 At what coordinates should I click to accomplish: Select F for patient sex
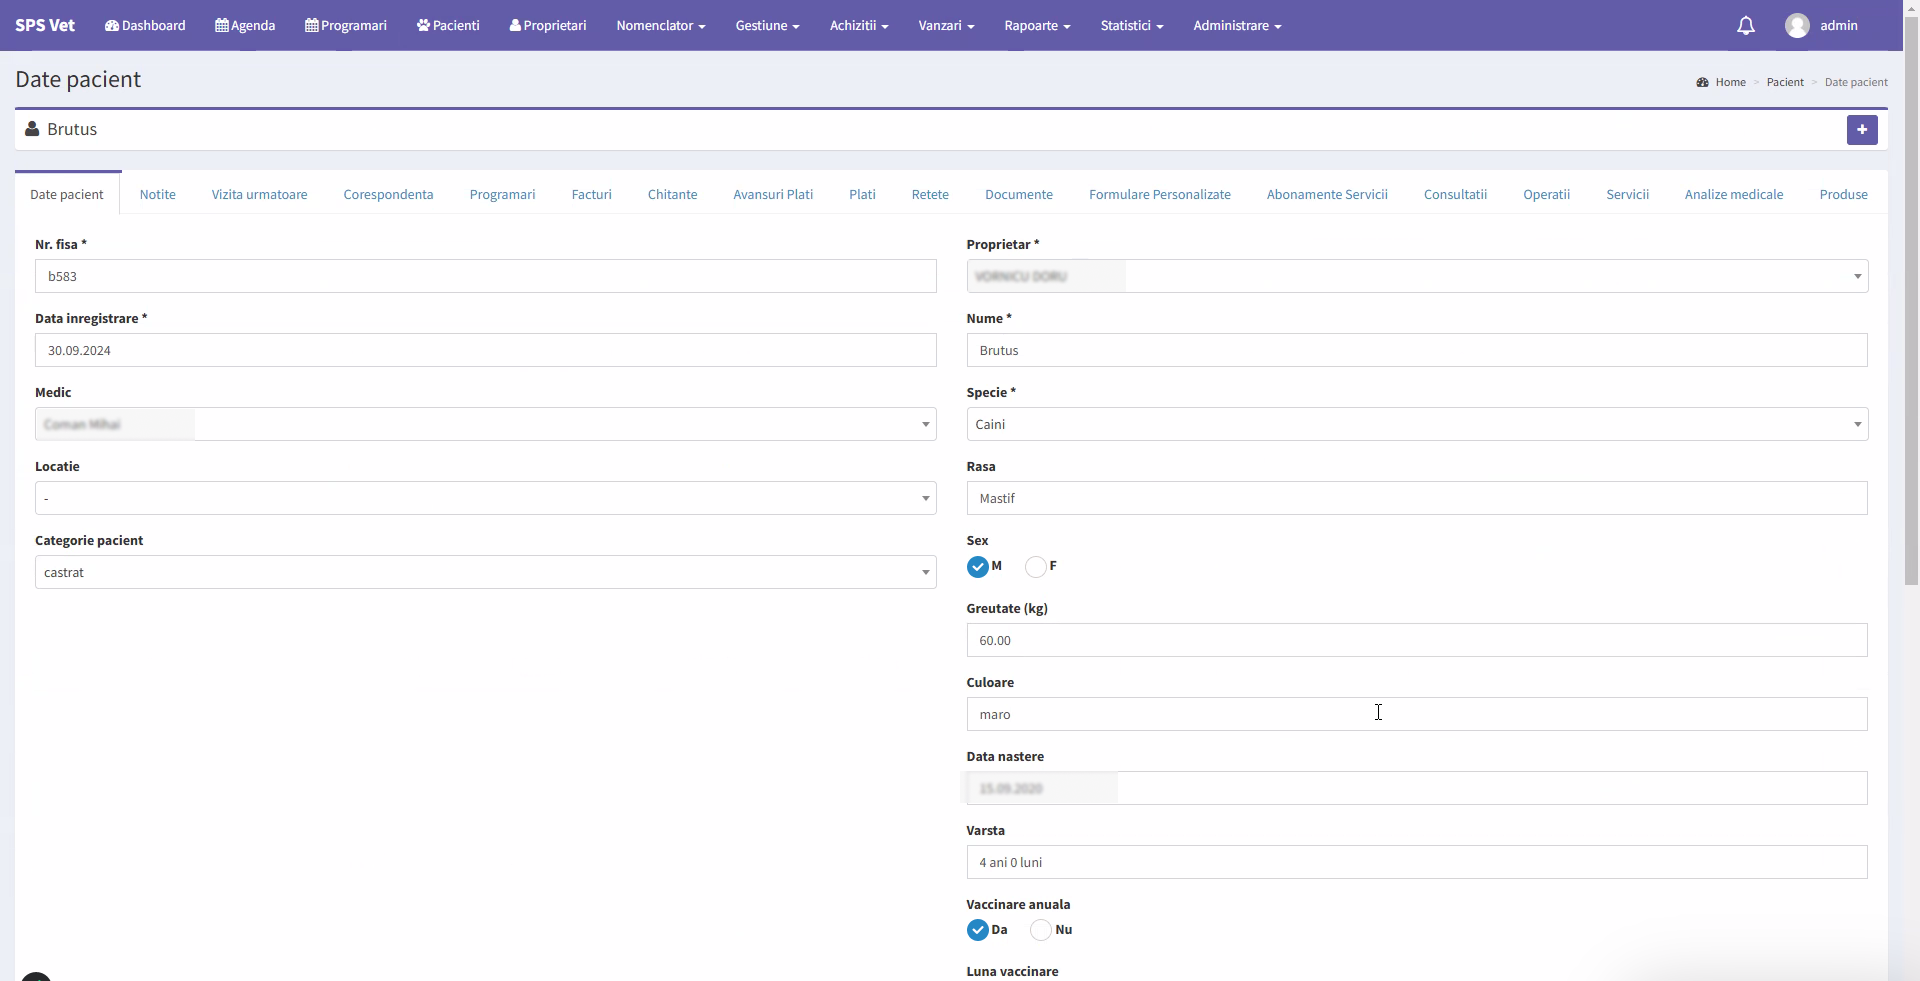click(x=1036, y=567)
